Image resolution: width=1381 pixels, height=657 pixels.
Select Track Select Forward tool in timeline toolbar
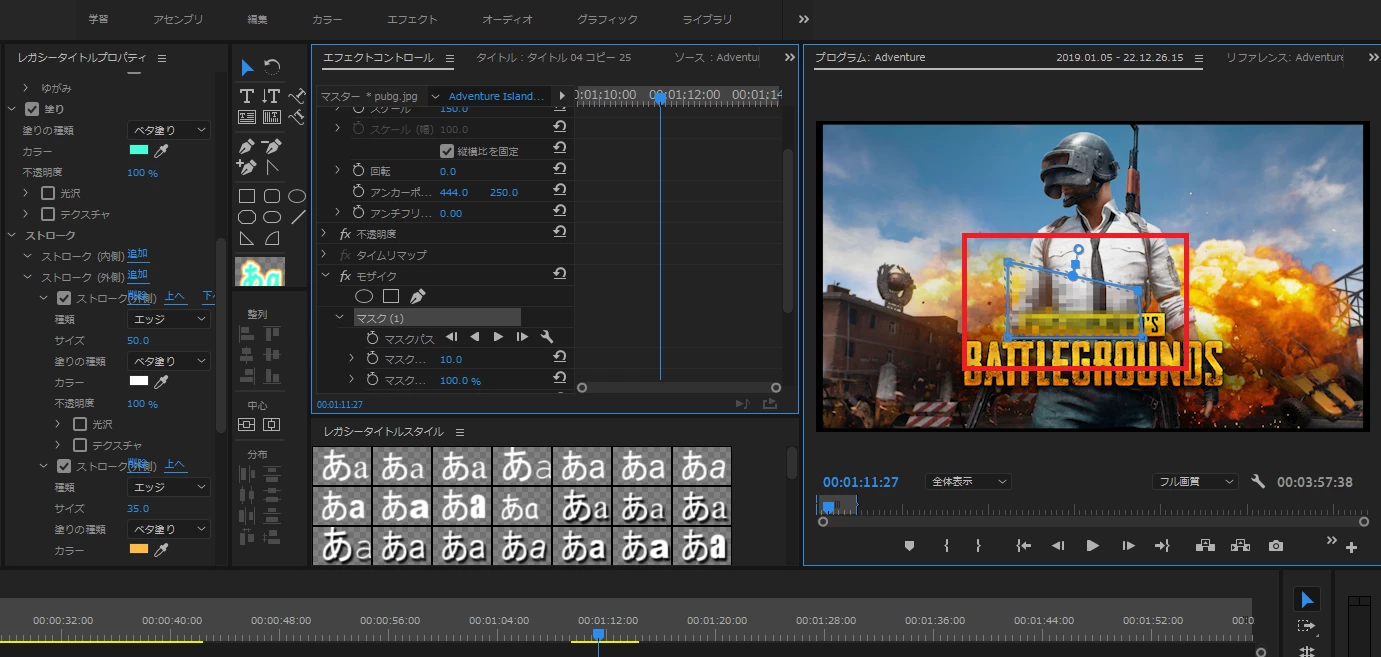(1306, 626)
